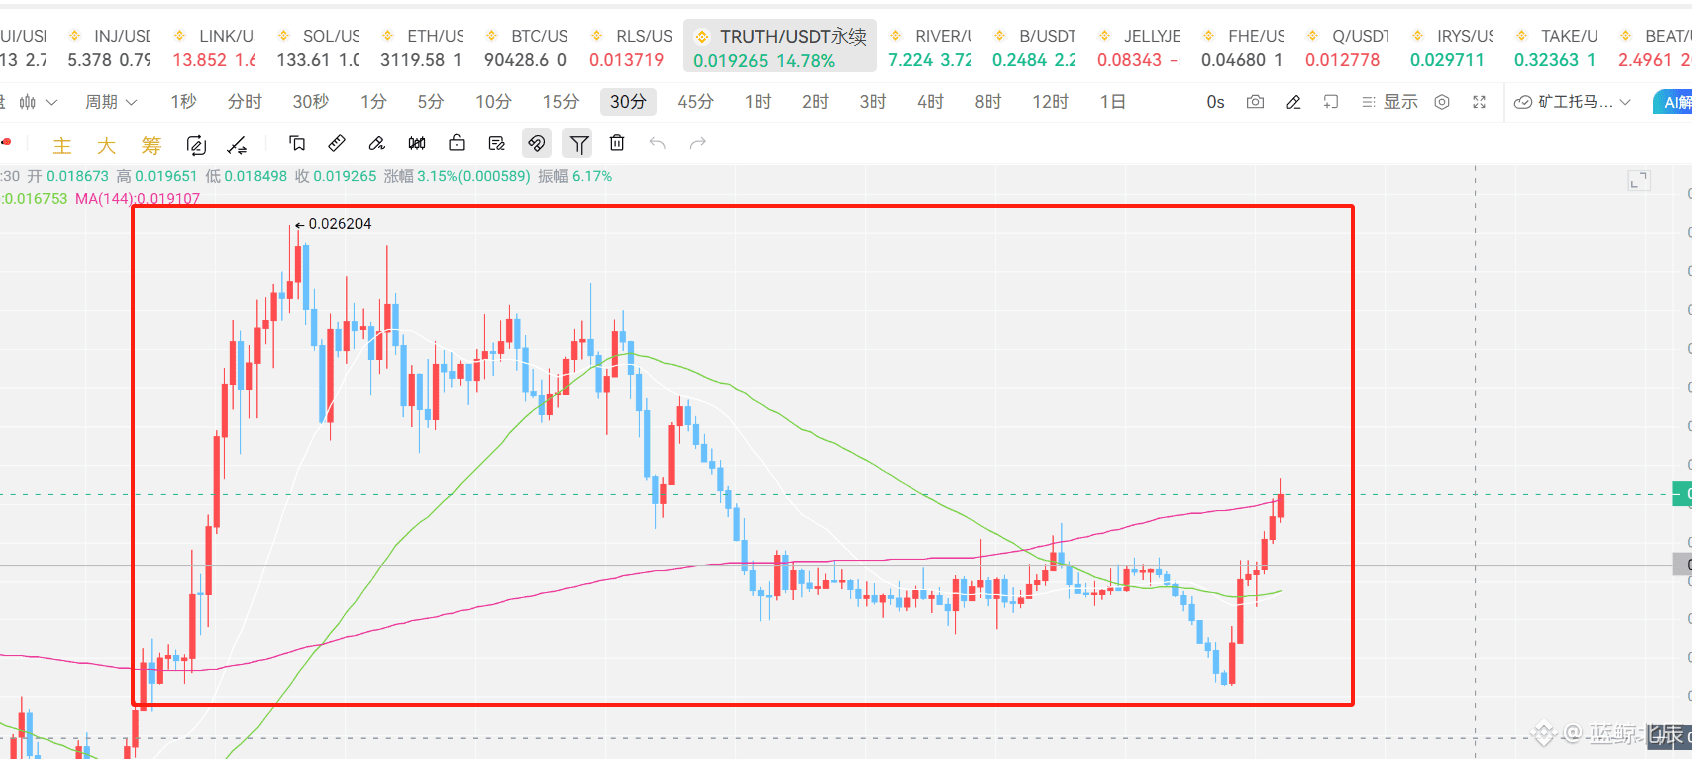The width and height of the screenshot is (1692, 759).
Task: Pick the 12时 interval
Action: [x=1050, y=102]
